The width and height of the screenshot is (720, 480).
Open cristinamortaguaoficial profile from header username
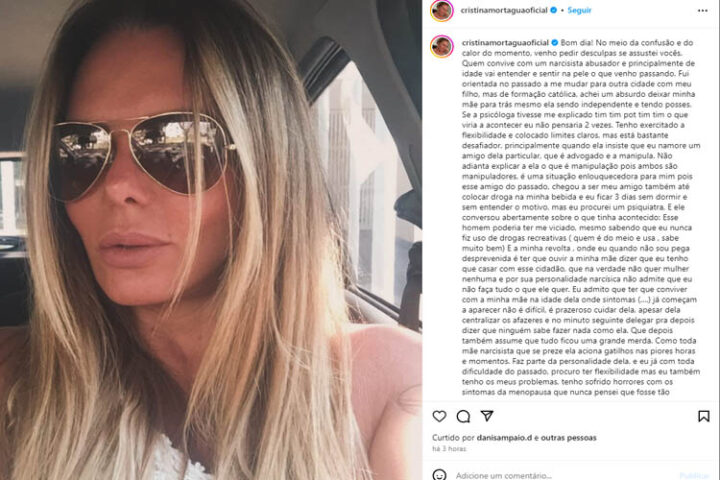(504, 10)
